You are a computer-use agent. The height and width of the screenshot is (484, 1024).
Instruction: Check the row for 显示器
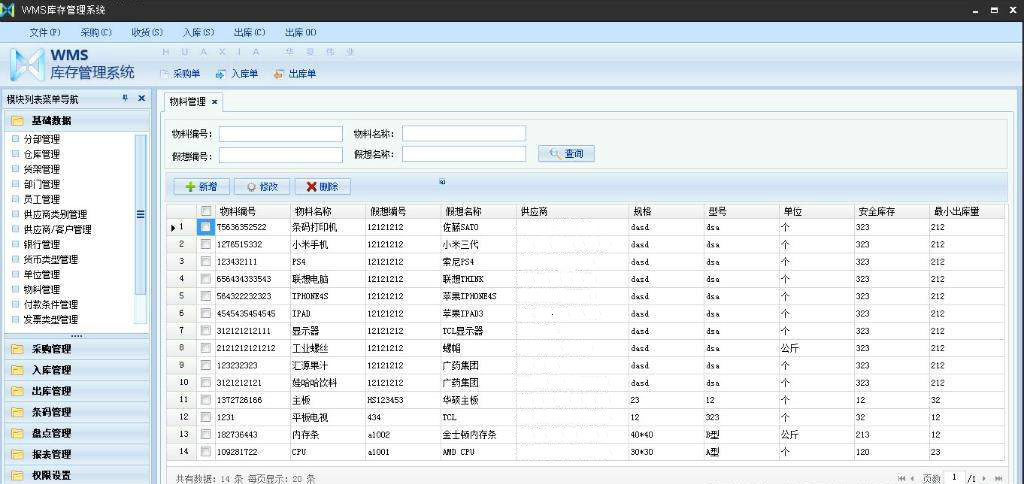pyautogui.click(x=206, y=331)
